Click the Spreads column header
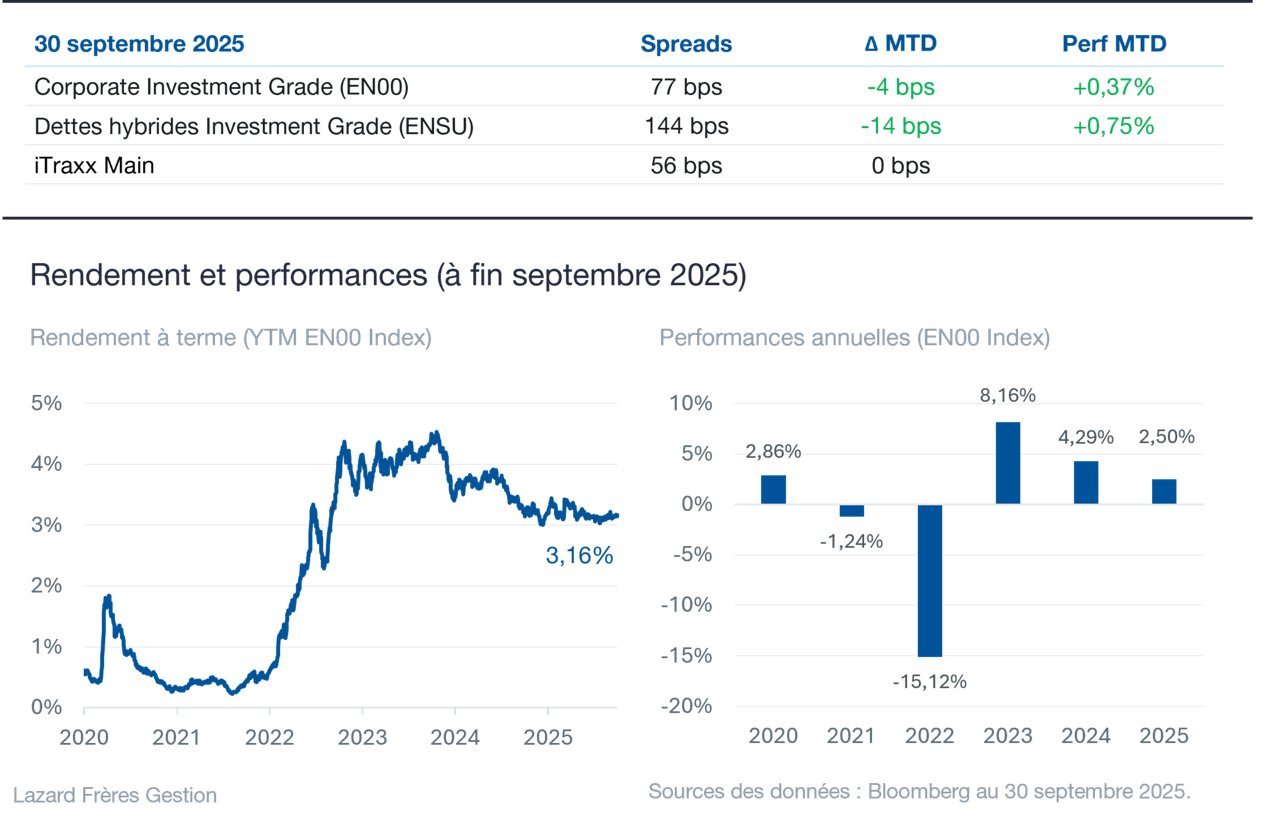Screen dimensions: 1280x820 (x=686, y=45)
